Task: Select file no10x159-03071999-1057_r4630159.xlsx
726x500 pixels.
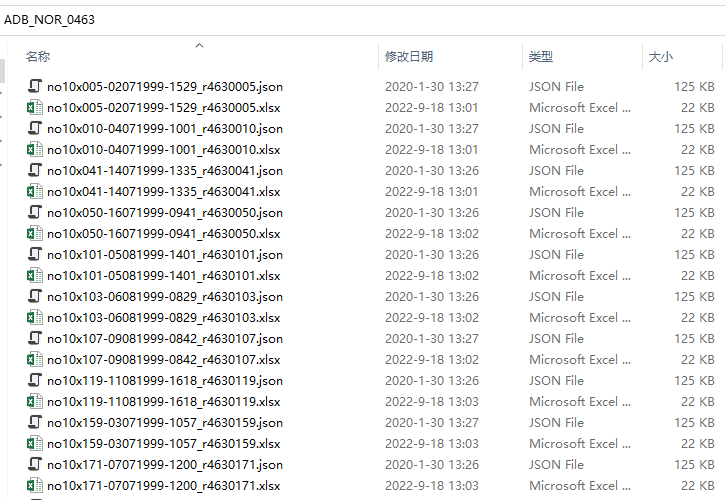Action: 164,444
